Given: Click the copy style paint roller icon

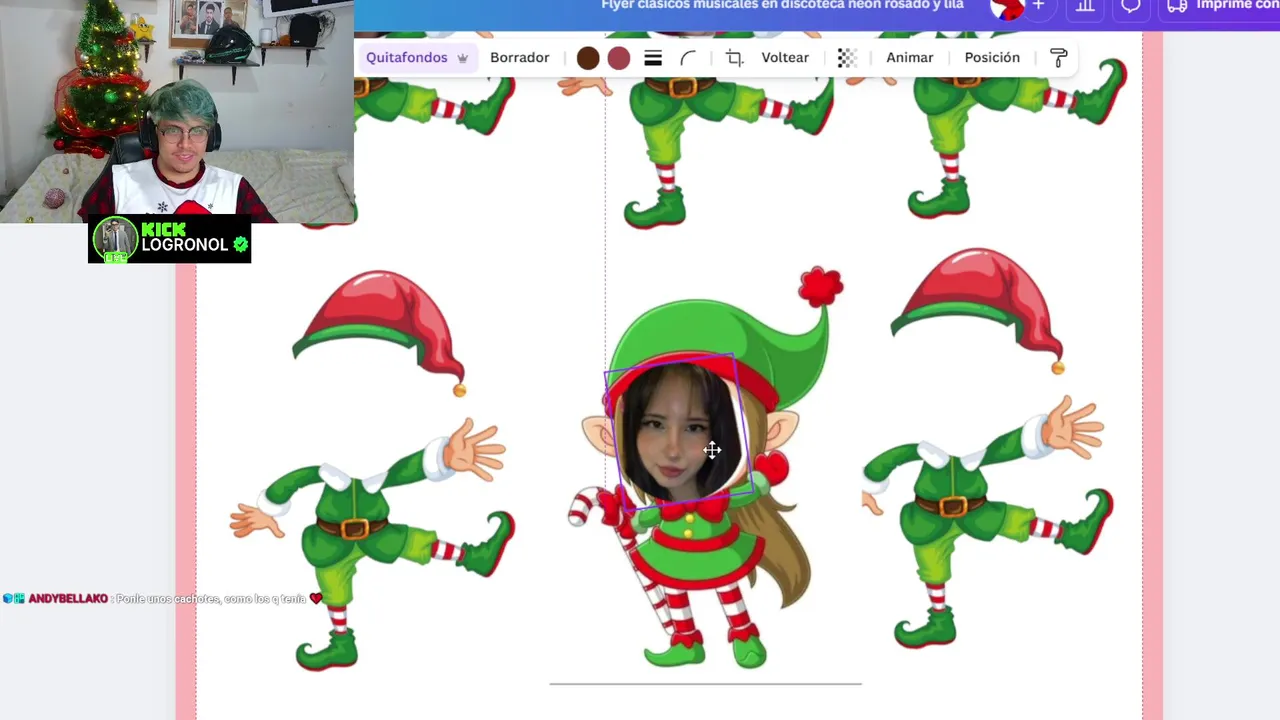Looking at the screenshot, I should pyautogui.click(x=1058, y=58).
